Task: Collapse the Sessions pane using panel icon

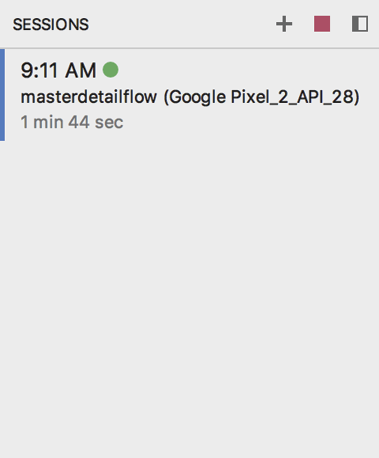Action: point(360,24)
